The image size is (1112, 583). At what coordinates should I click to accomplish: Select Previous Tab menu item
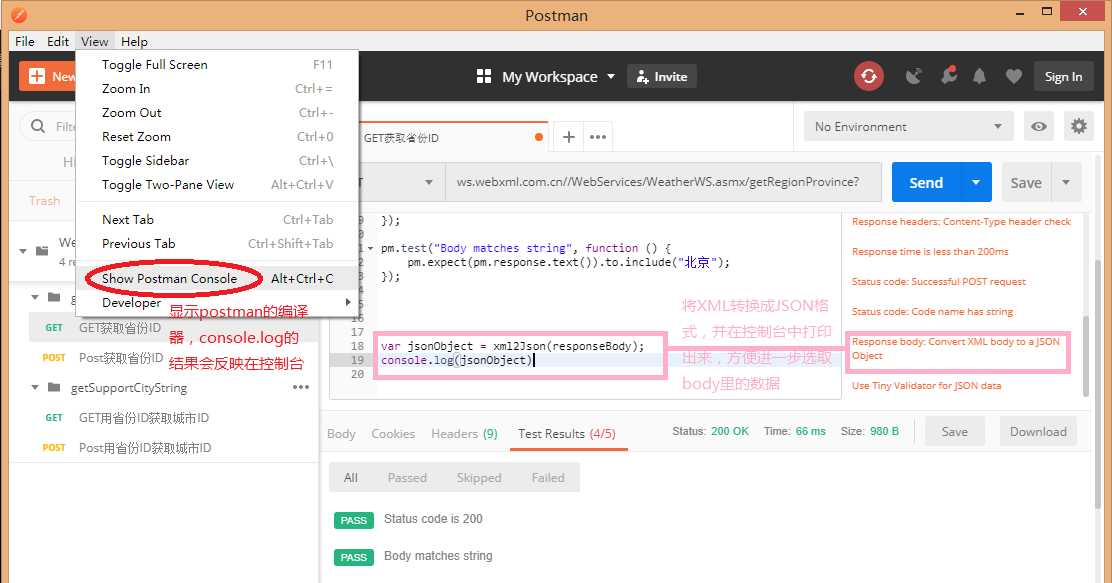pyautogui.click(x=217, y=244)
